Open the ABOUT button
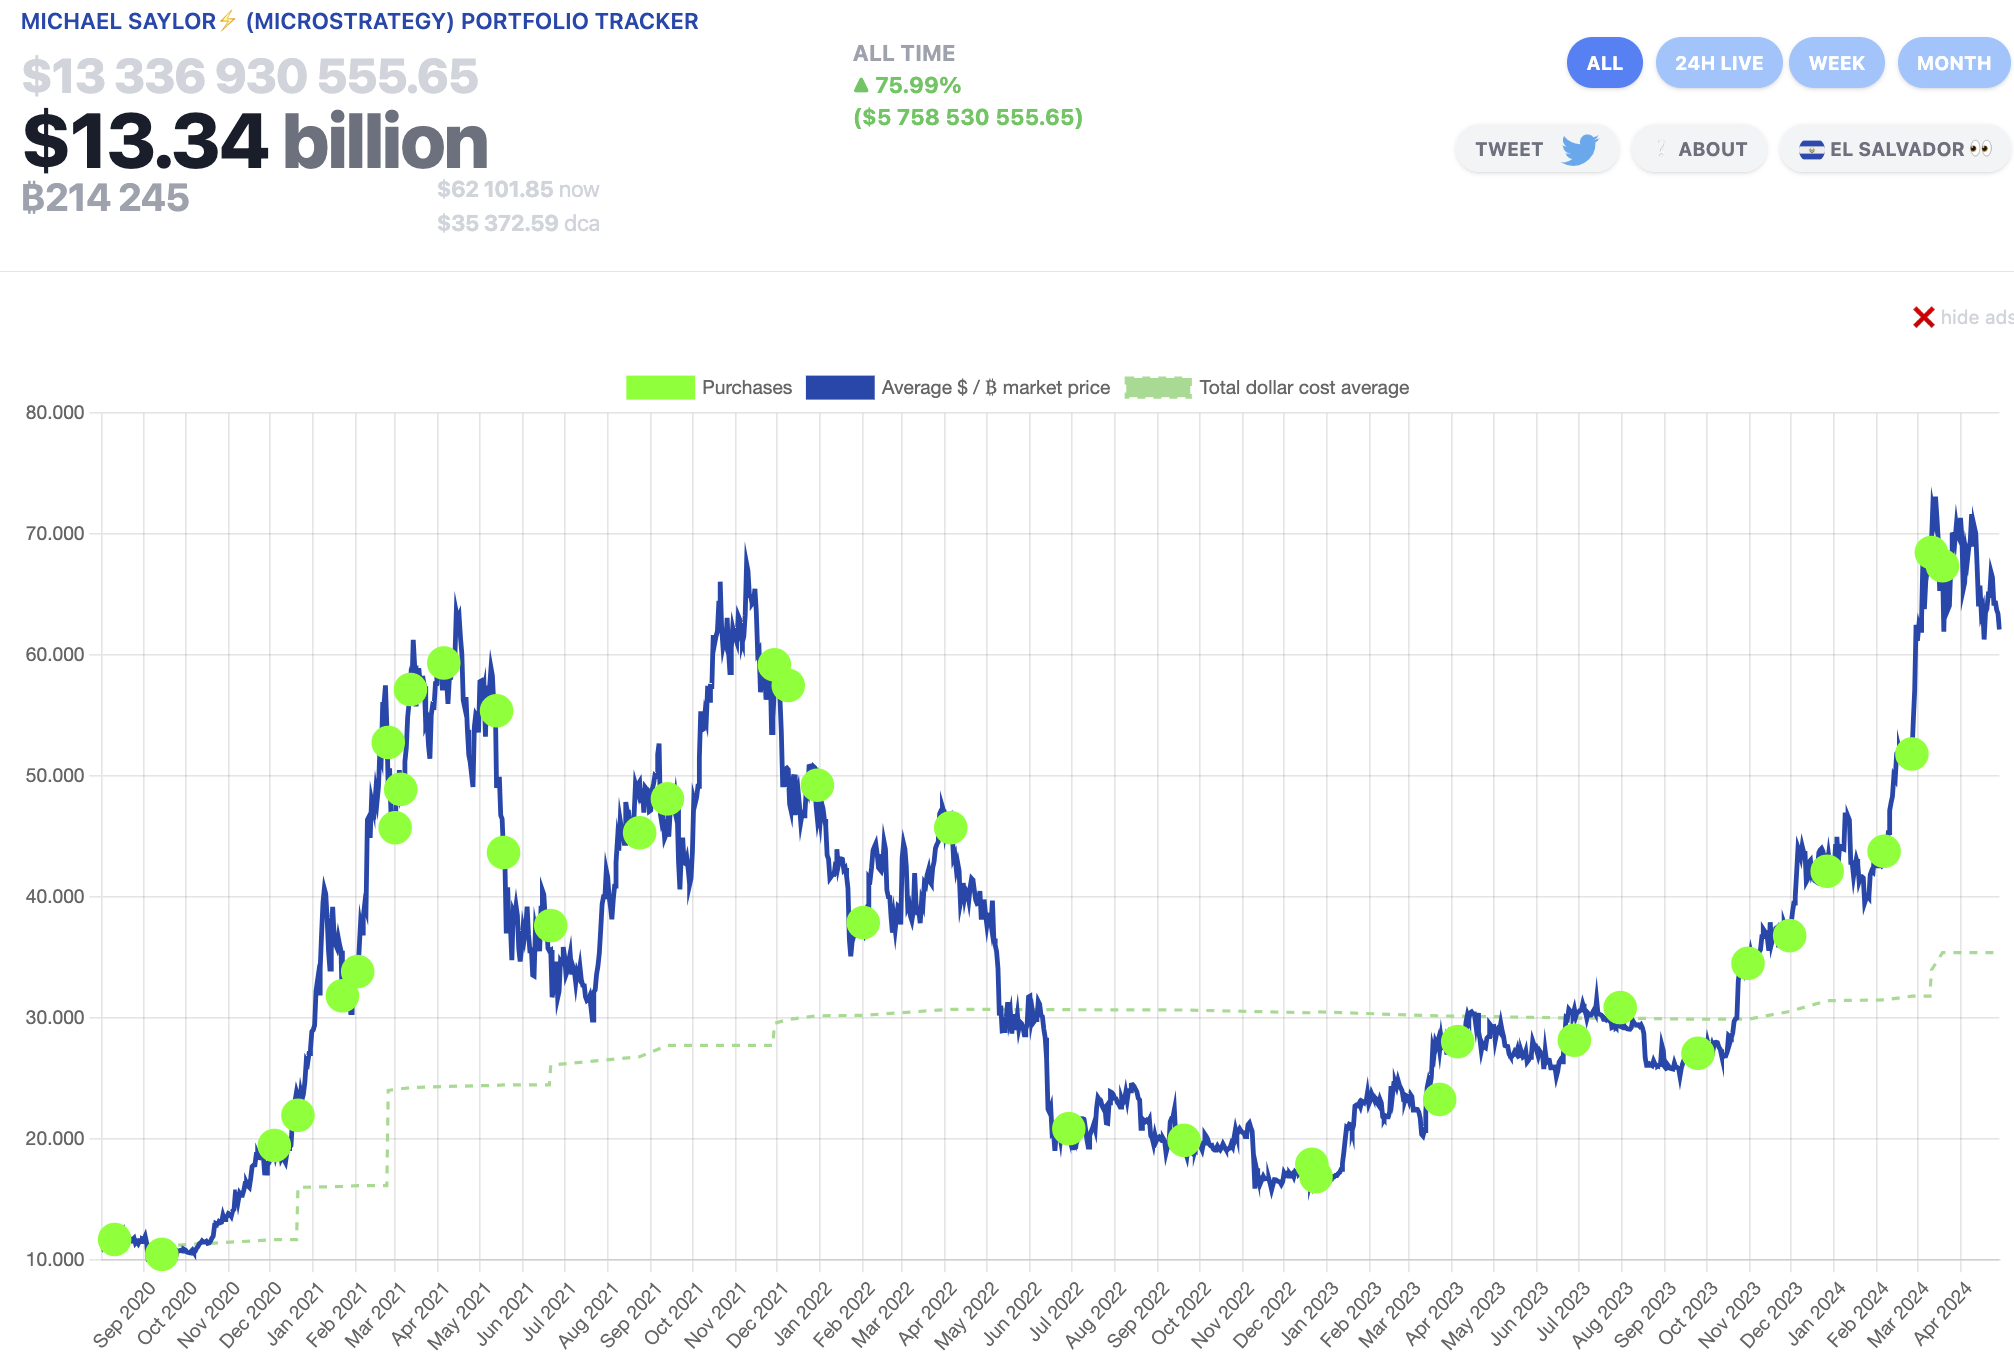The image size is (2014, 1372). [1699, 149]
